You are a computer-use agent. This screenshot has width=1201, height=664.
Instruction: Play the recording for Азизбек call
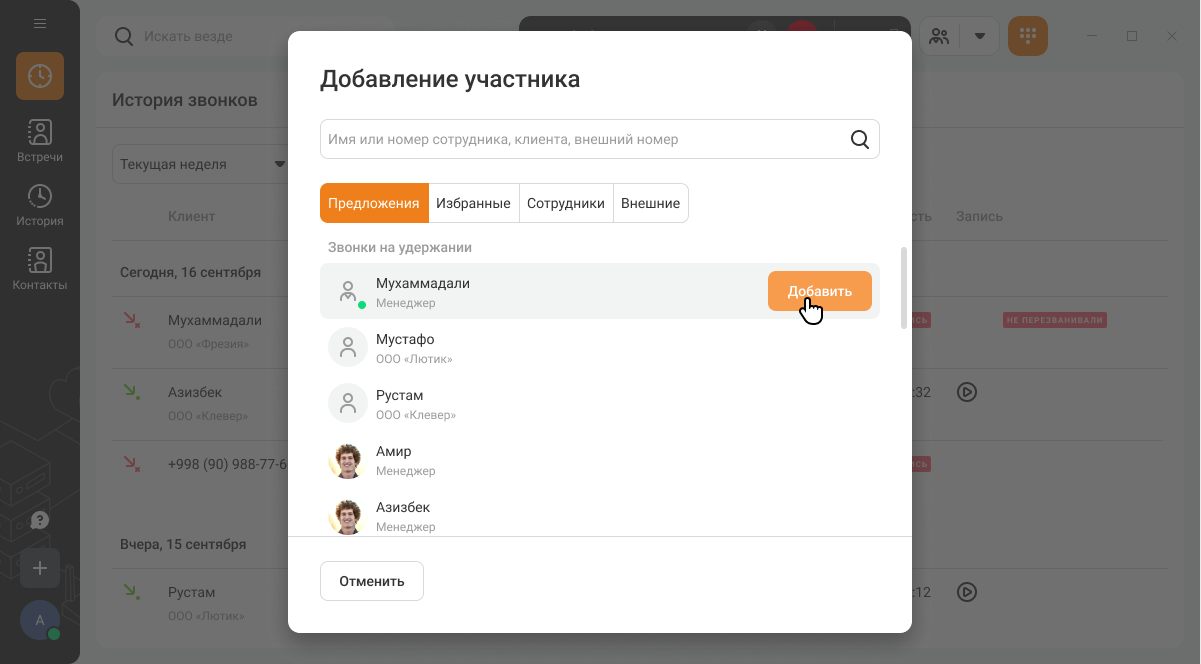(966, 392)
